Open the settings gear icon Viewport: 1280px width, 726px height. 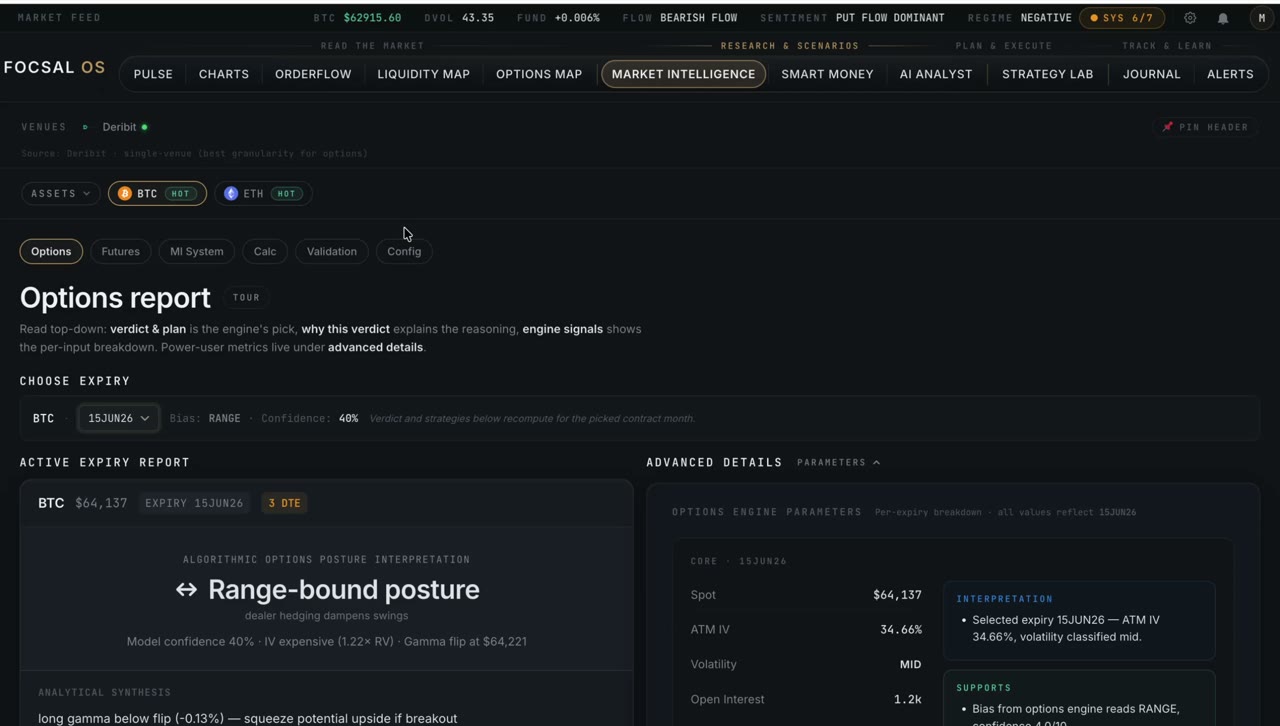[1190, 18]
